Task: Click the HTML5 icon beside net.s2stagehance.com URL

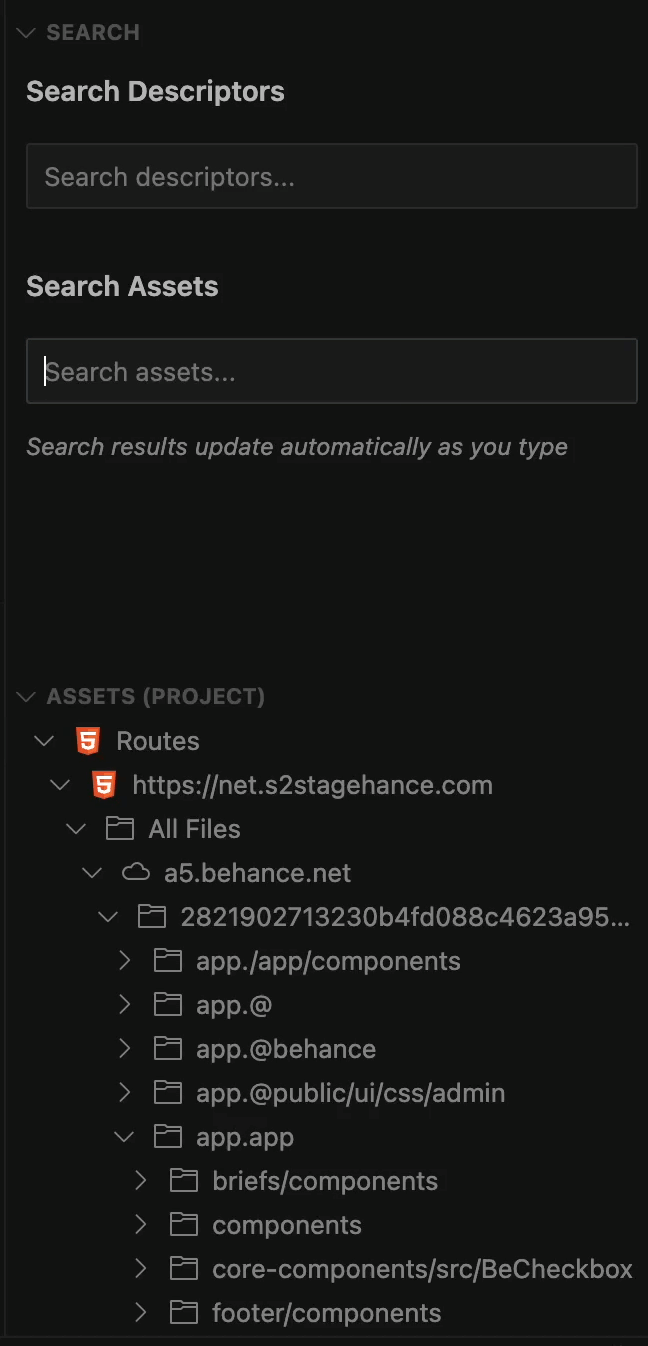Action: click(x=104, y=785)
